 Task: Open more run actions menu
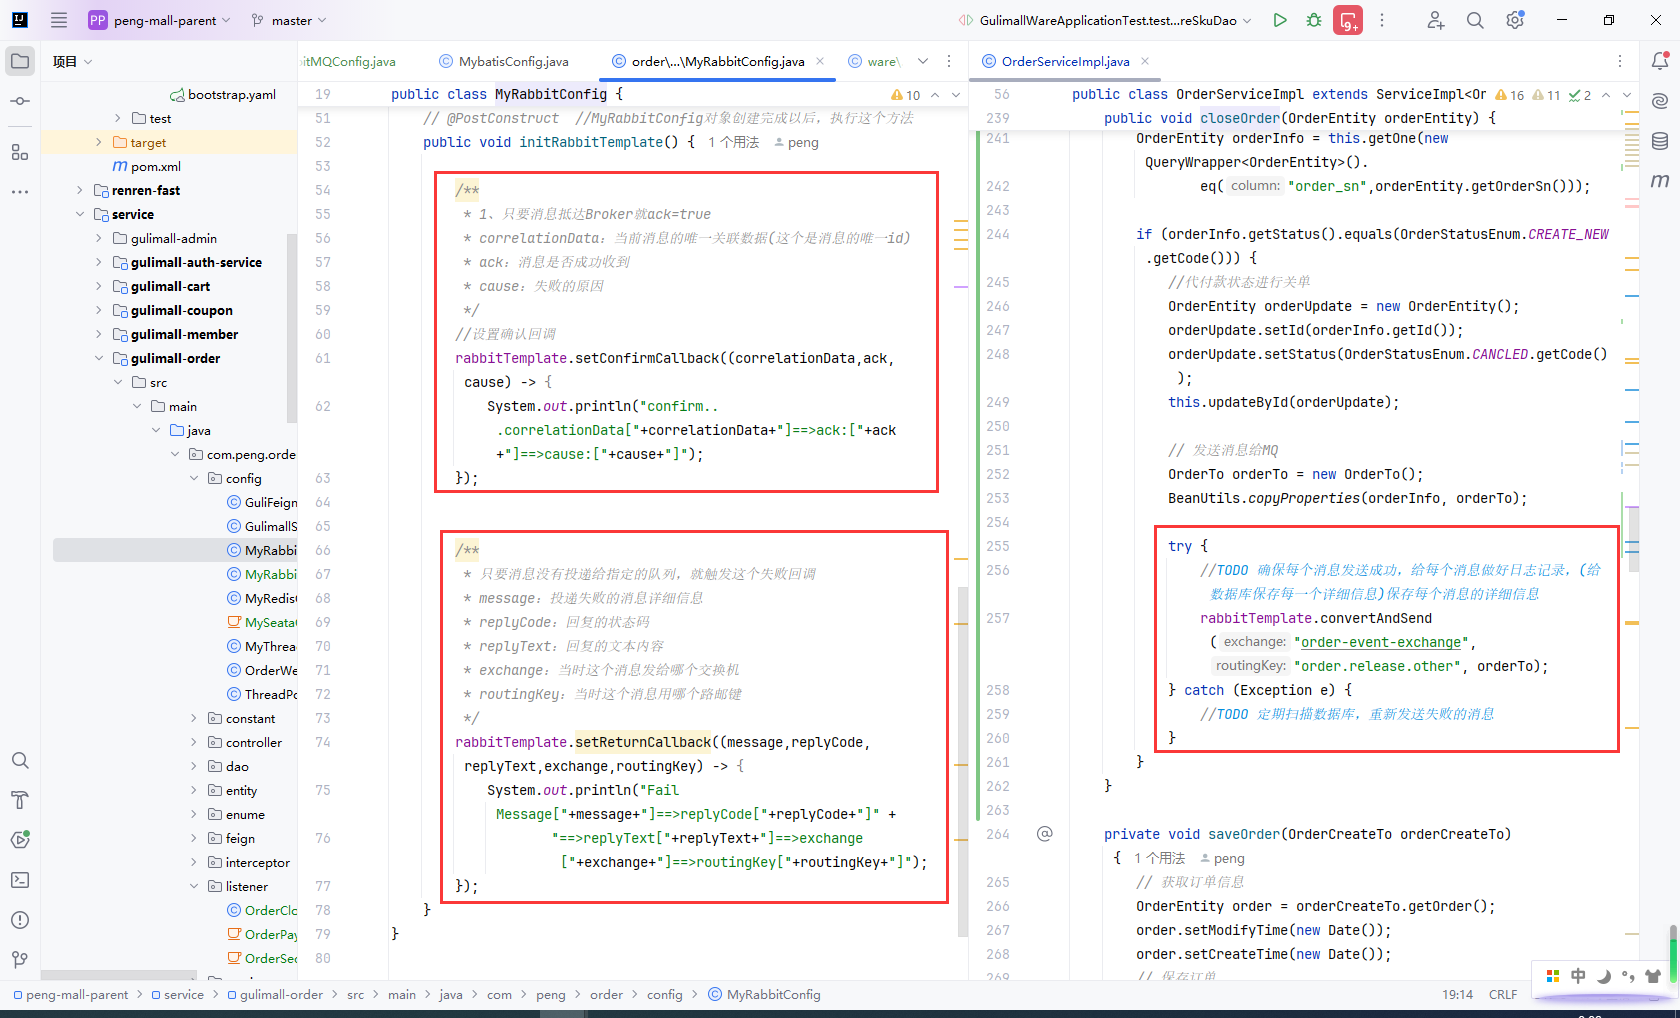(x=1382, y=20)
